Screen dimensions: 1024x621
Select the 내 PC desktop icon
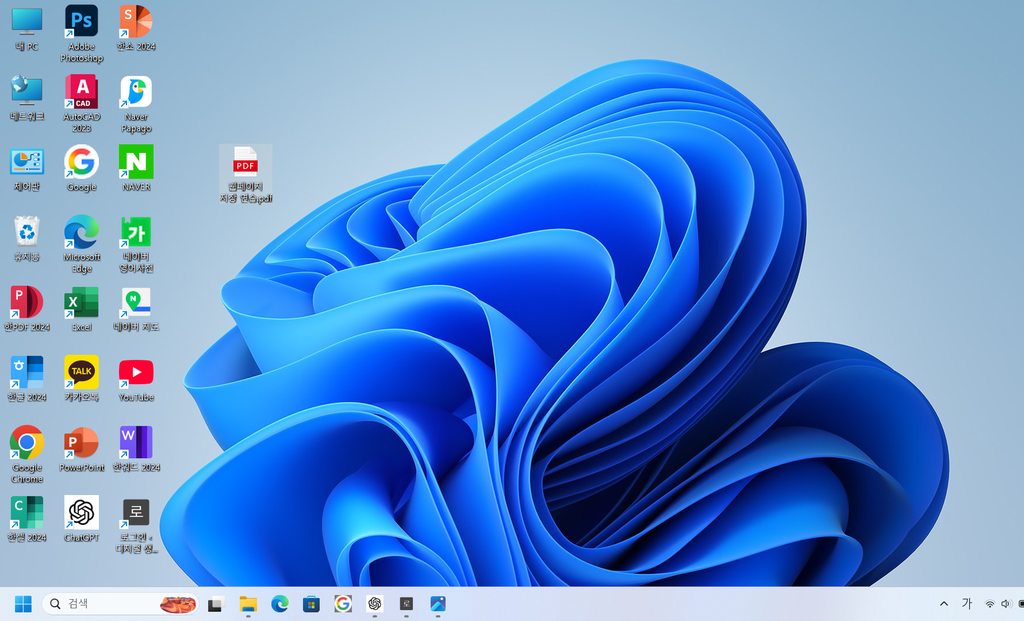click(x=27, y=29)
